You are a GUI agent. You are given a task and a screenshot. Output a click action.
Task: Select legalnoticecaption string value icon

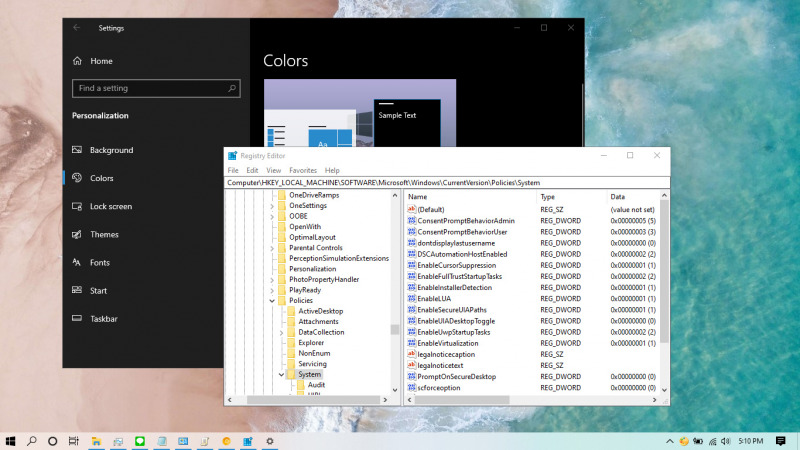point(411,354)
